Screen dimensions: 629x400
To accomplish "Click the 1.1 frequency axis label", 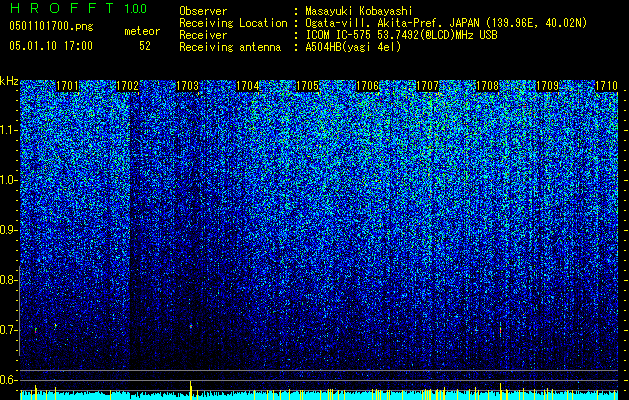I will pyautogui.click(x=9, y=130).
